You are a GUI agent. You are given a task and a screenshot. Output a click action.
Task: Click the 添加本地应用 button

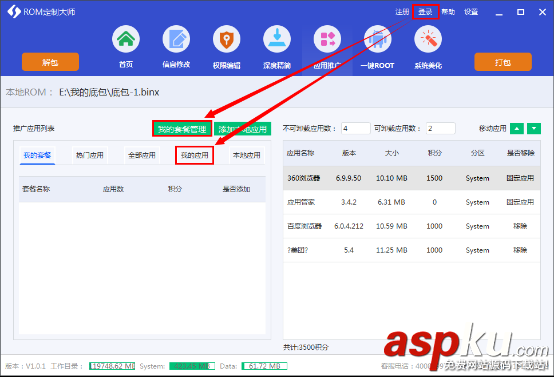[x=242, y=129]
